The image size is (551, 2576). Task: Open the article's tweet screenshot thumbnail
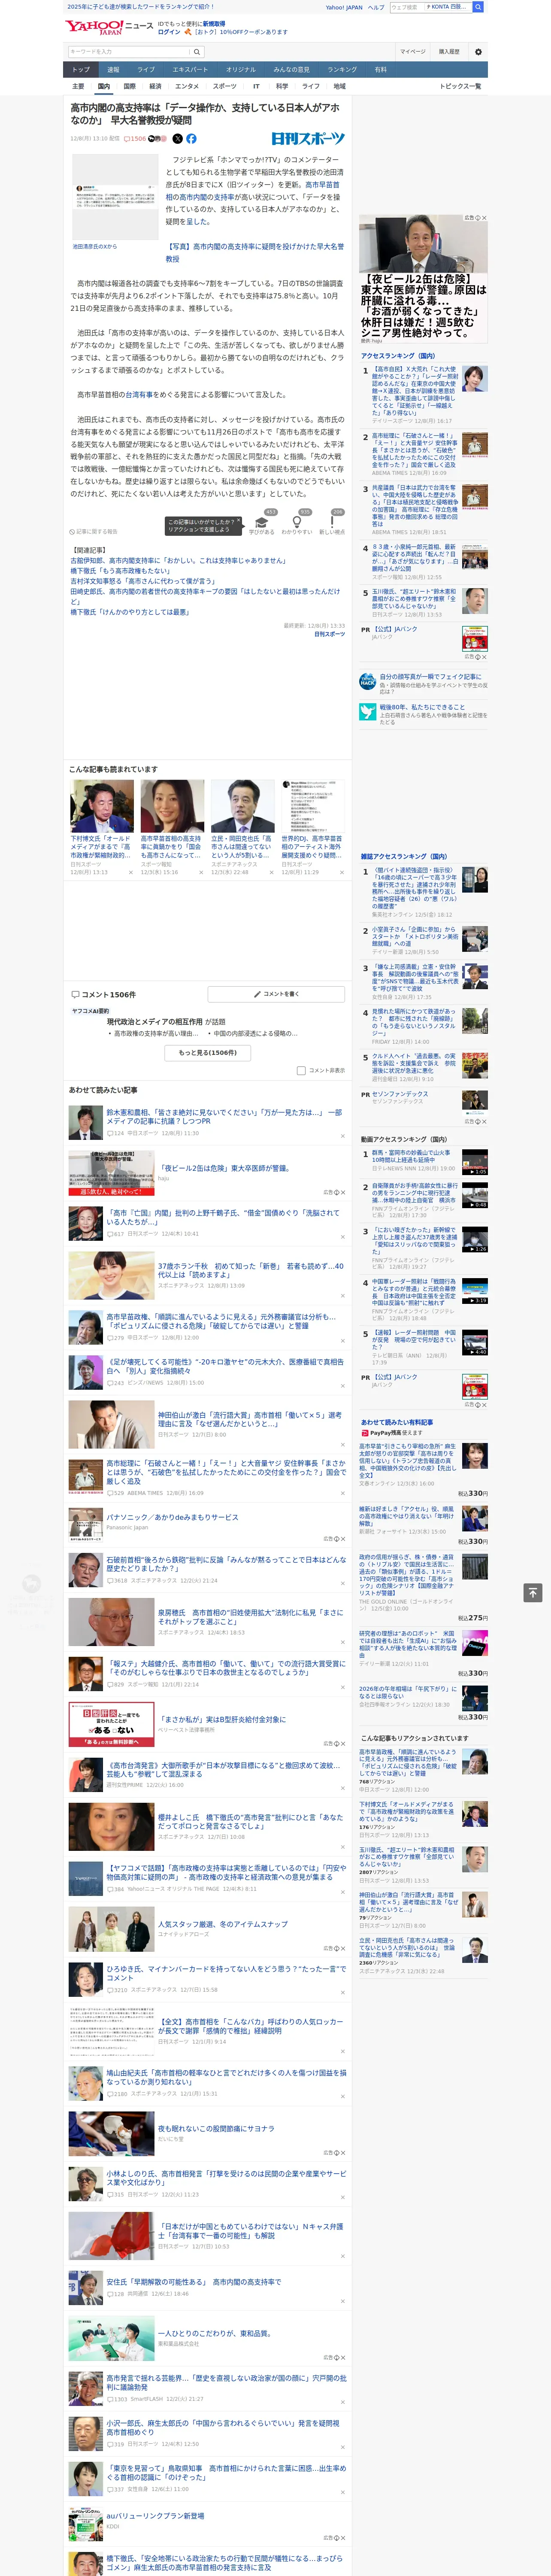[115, 198]
